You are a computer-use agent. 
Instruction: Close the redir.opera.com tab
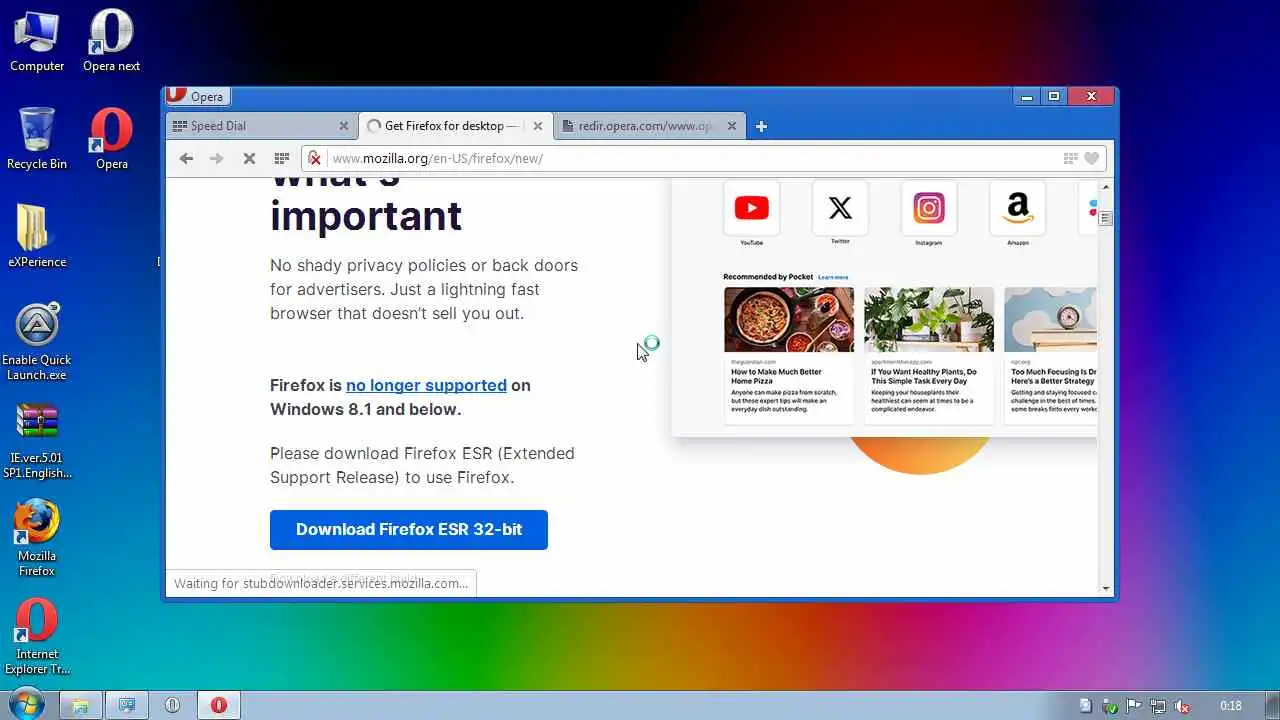[731, 126]
